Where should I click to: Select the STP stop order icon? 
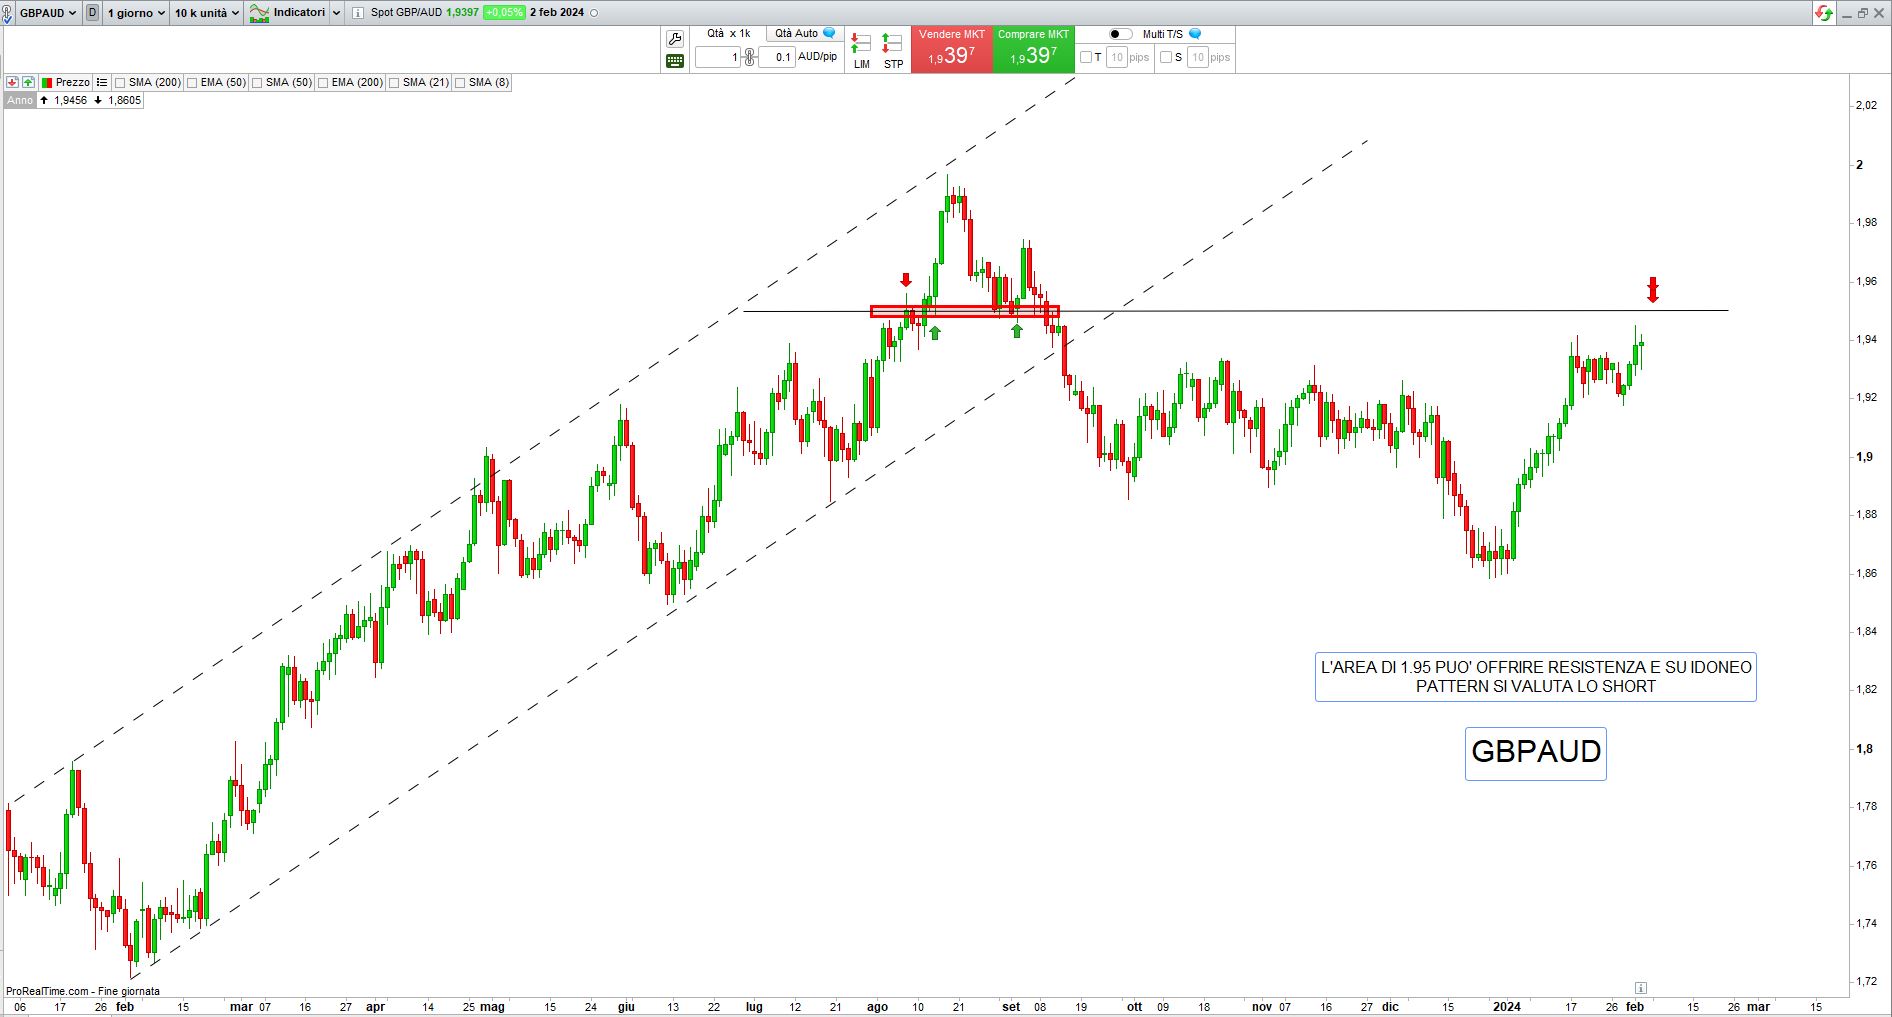coord(893,50)
